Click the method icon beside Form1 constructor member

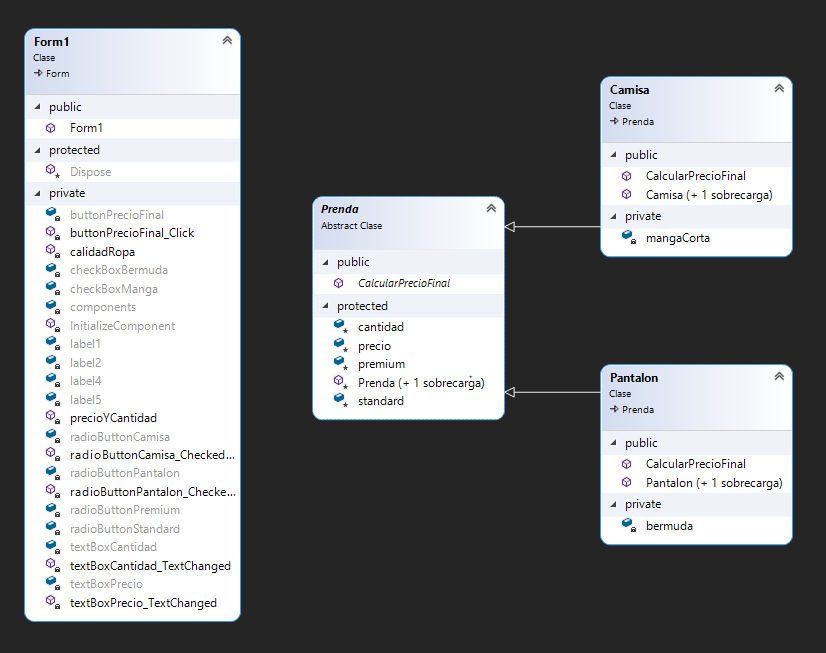click(50, 128)
